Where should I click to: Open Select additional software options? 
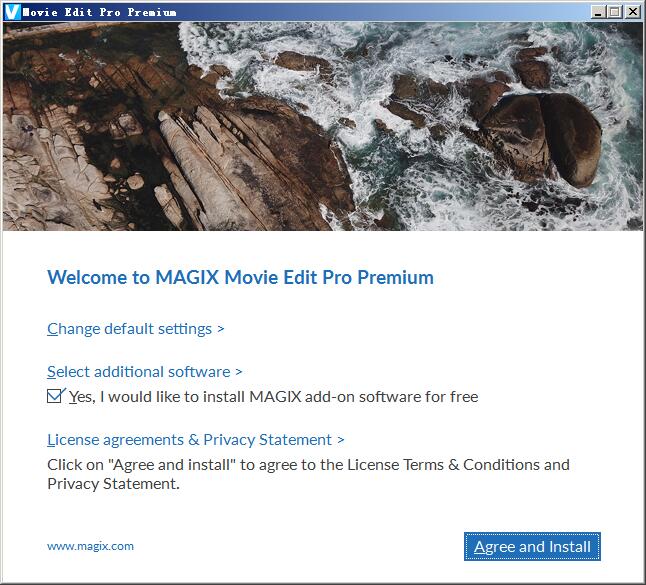(138, 372)
